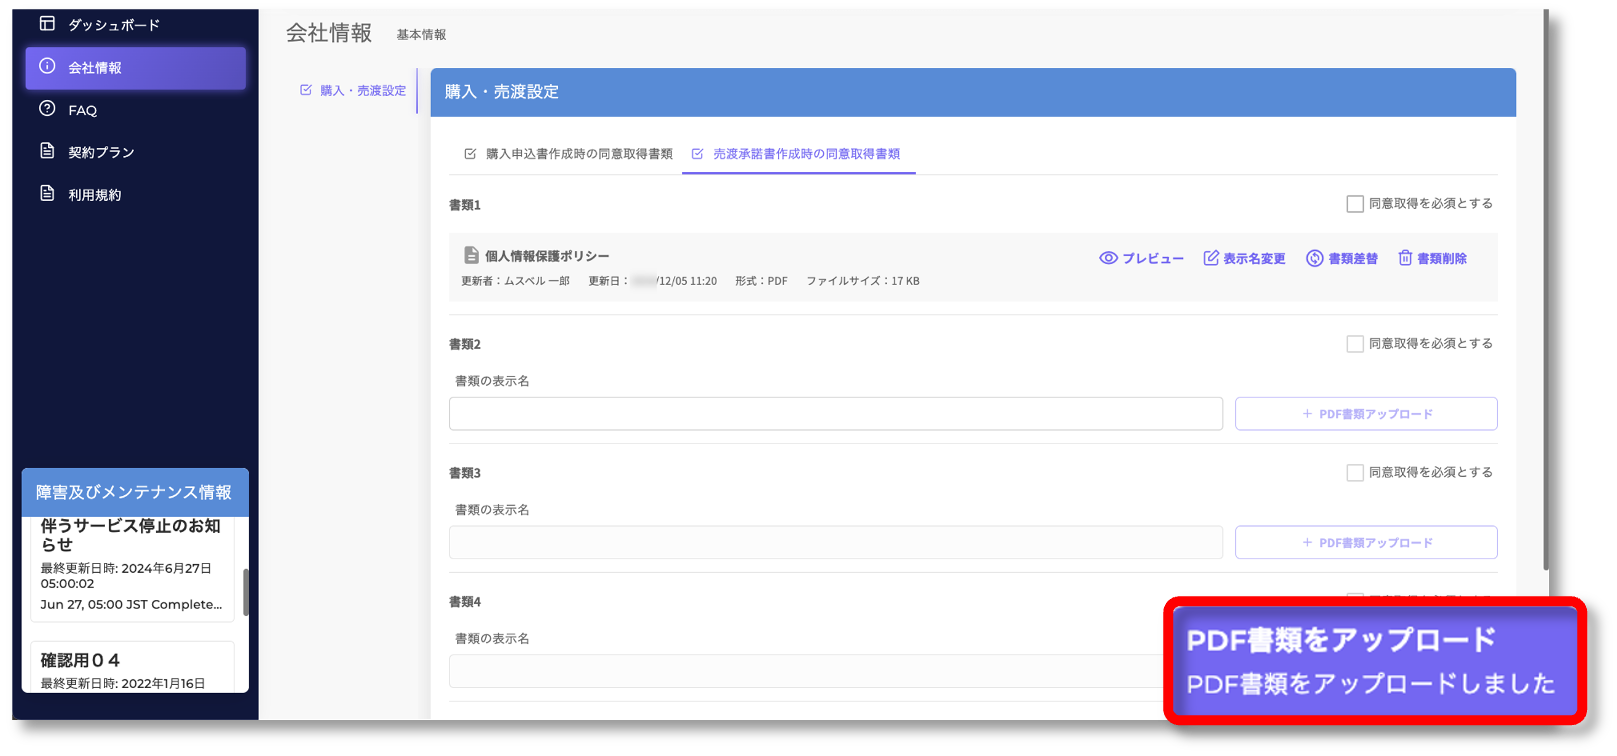This screenshot has width=1617, height=756.
Task: Select 会社情報 in the sidebar
Action: click(x=135, y=68)
